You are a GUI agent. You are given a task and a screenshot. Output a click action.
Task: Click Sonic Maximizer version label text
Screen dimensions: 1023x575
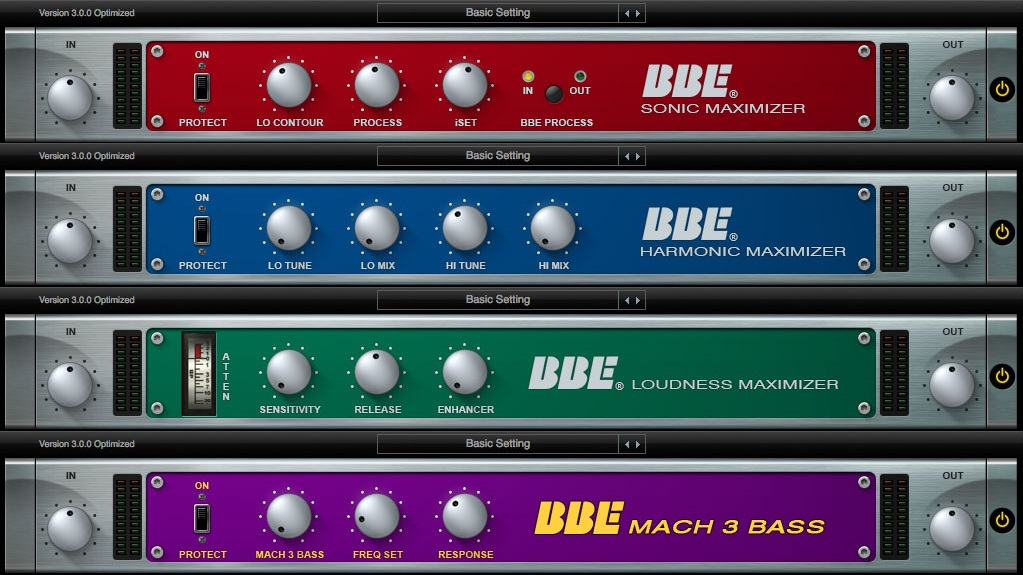[87, 13]
